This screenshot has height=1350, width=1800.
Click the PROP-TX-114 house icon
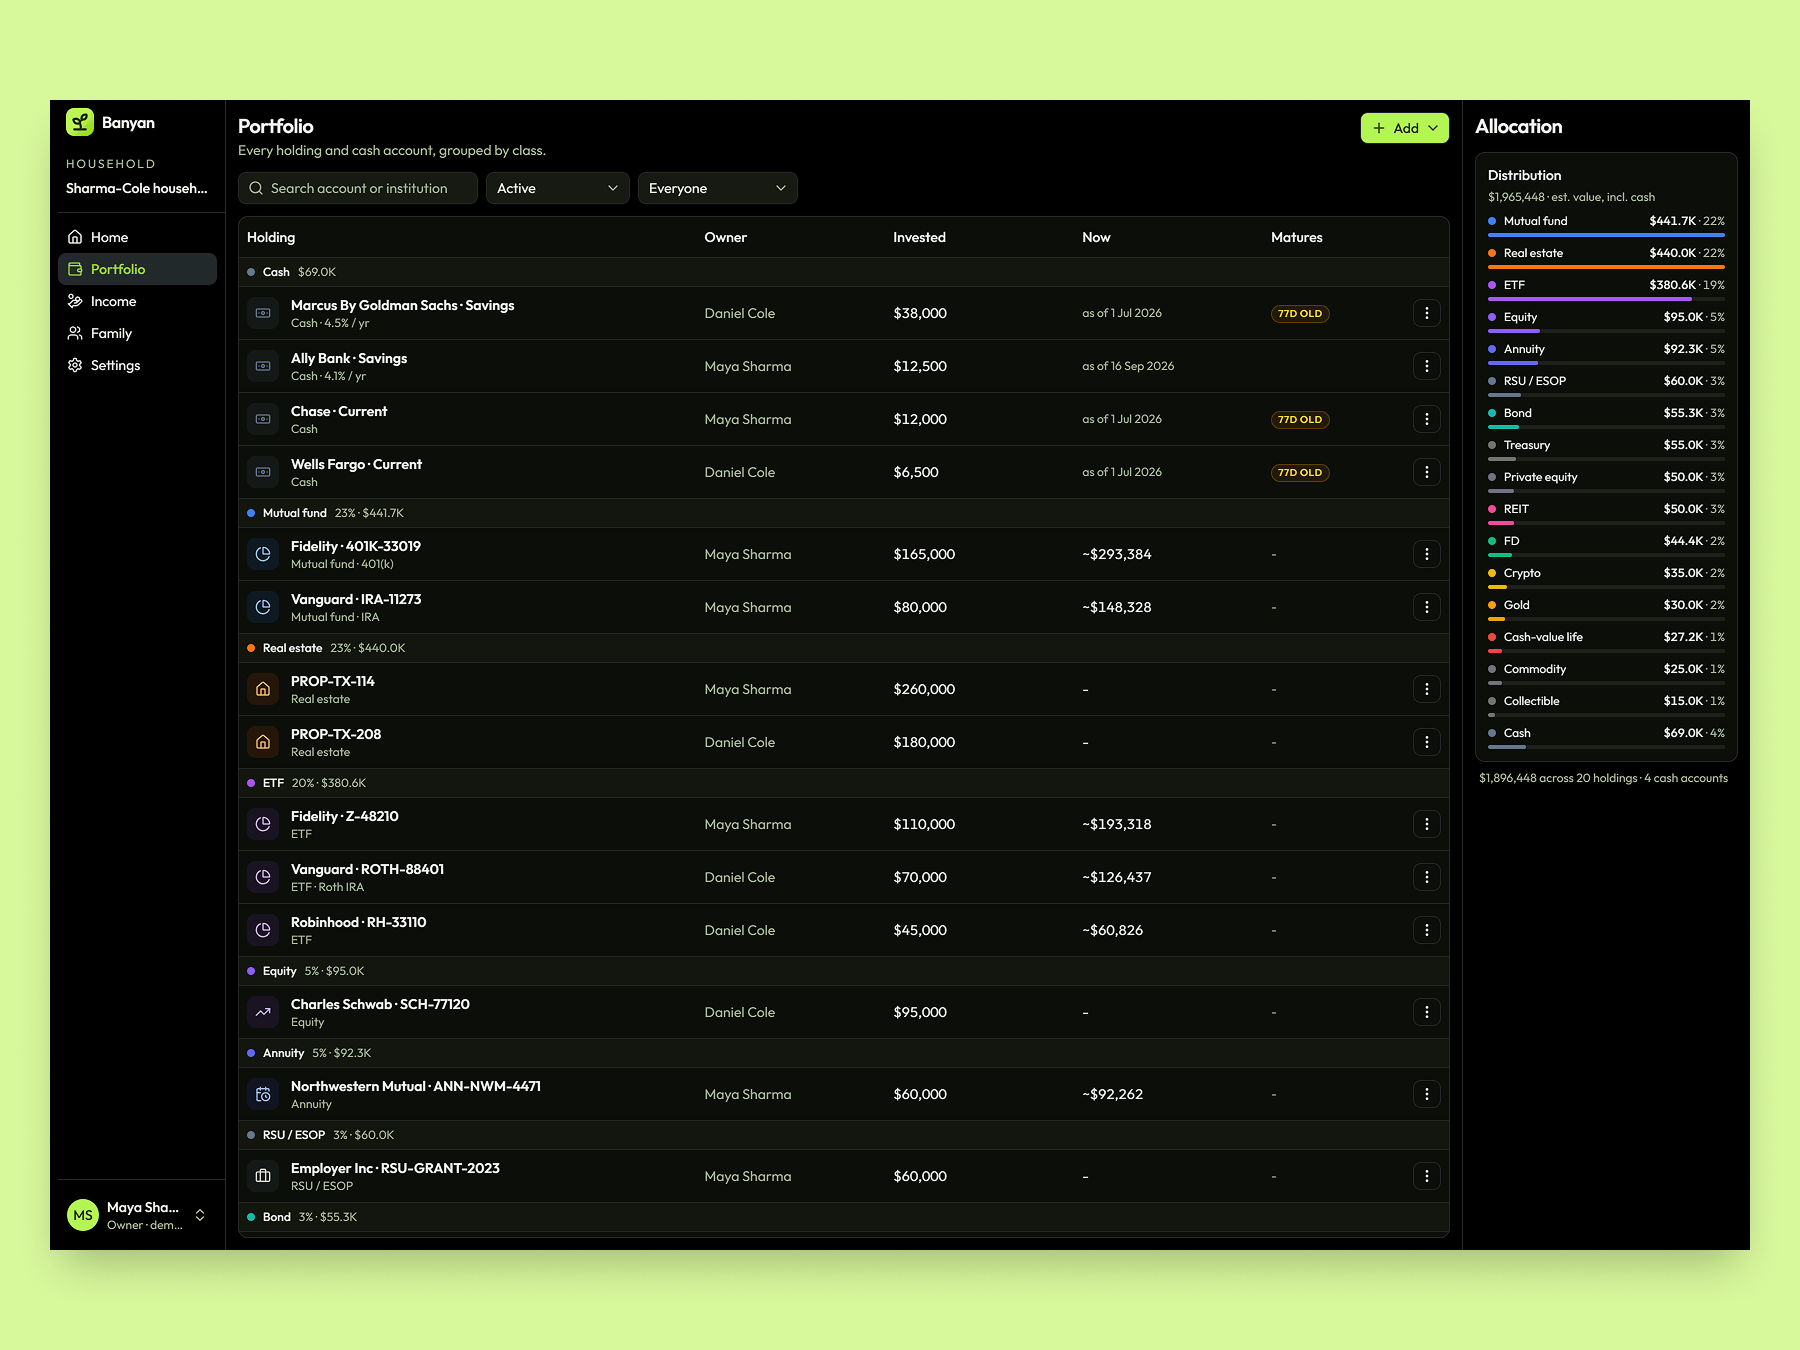coord(263,689)
